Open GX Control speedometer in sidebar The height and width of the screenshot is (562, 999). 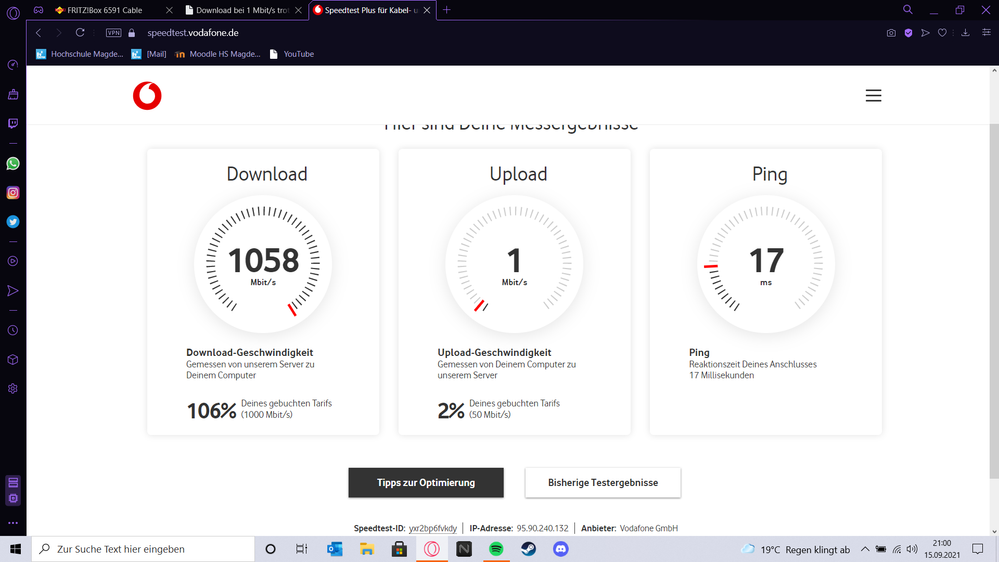(13, 65)
